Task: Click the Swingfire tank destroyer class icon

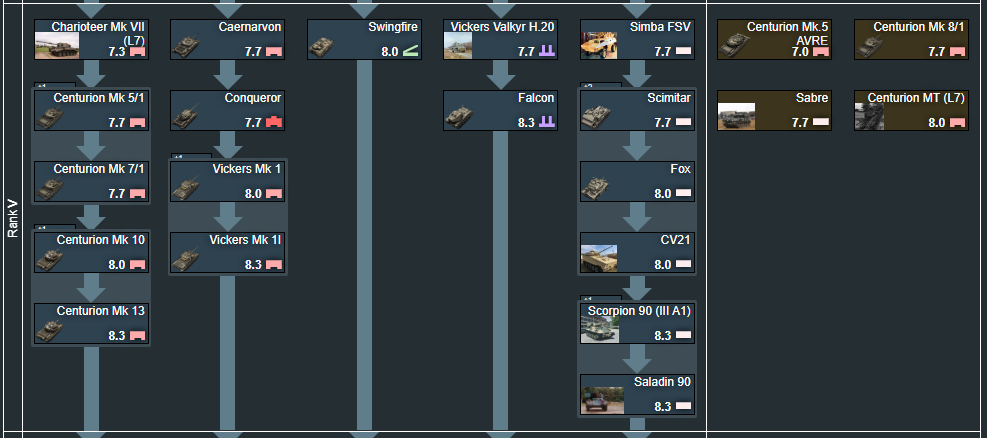Action: [410, 51]
